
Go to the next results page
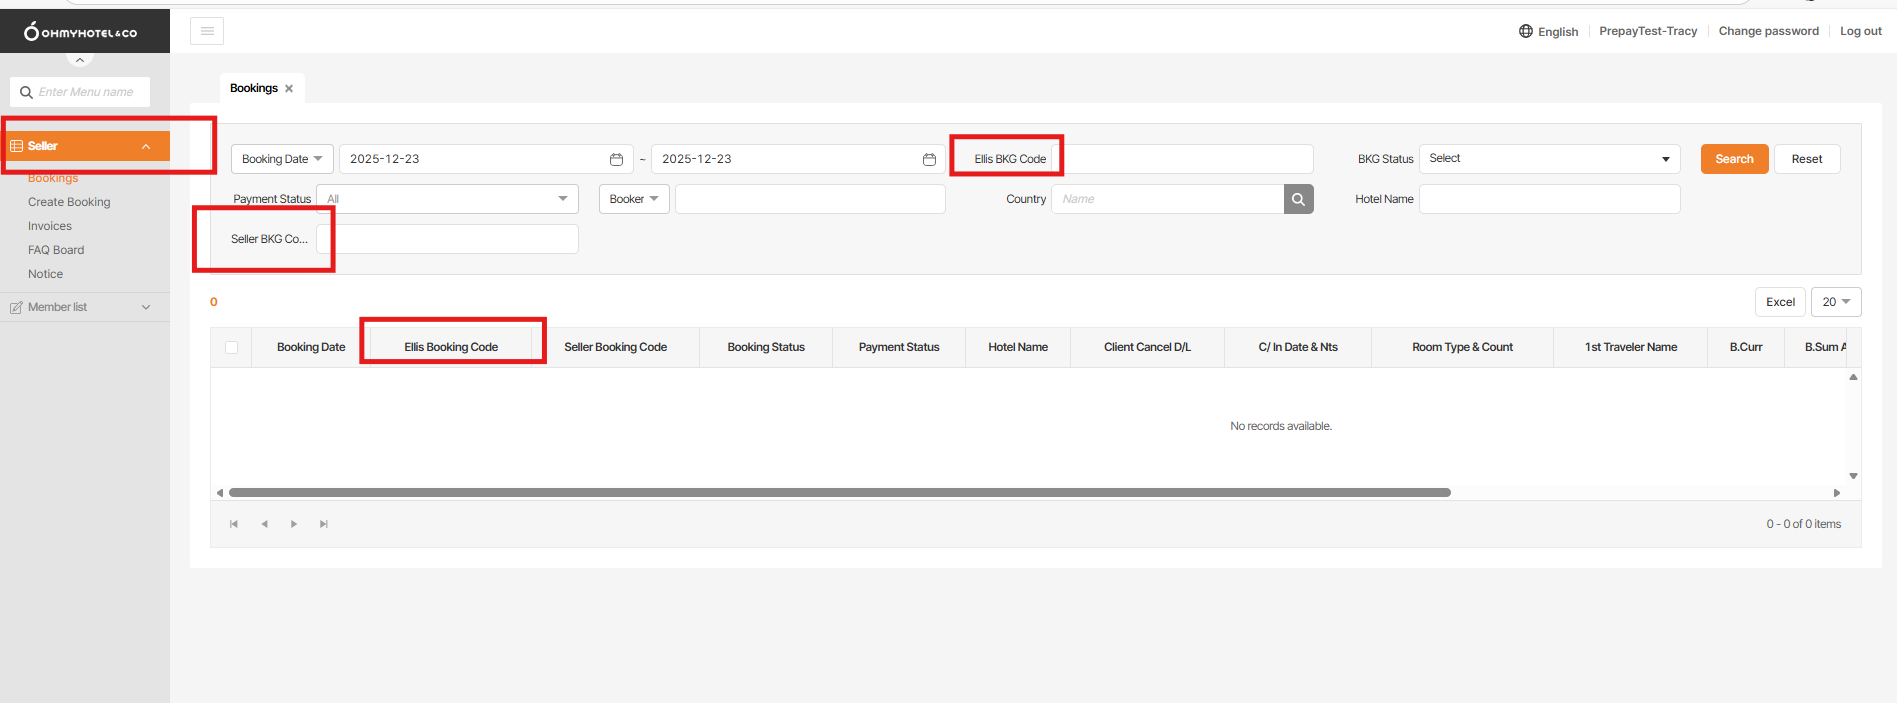[294, 524]
